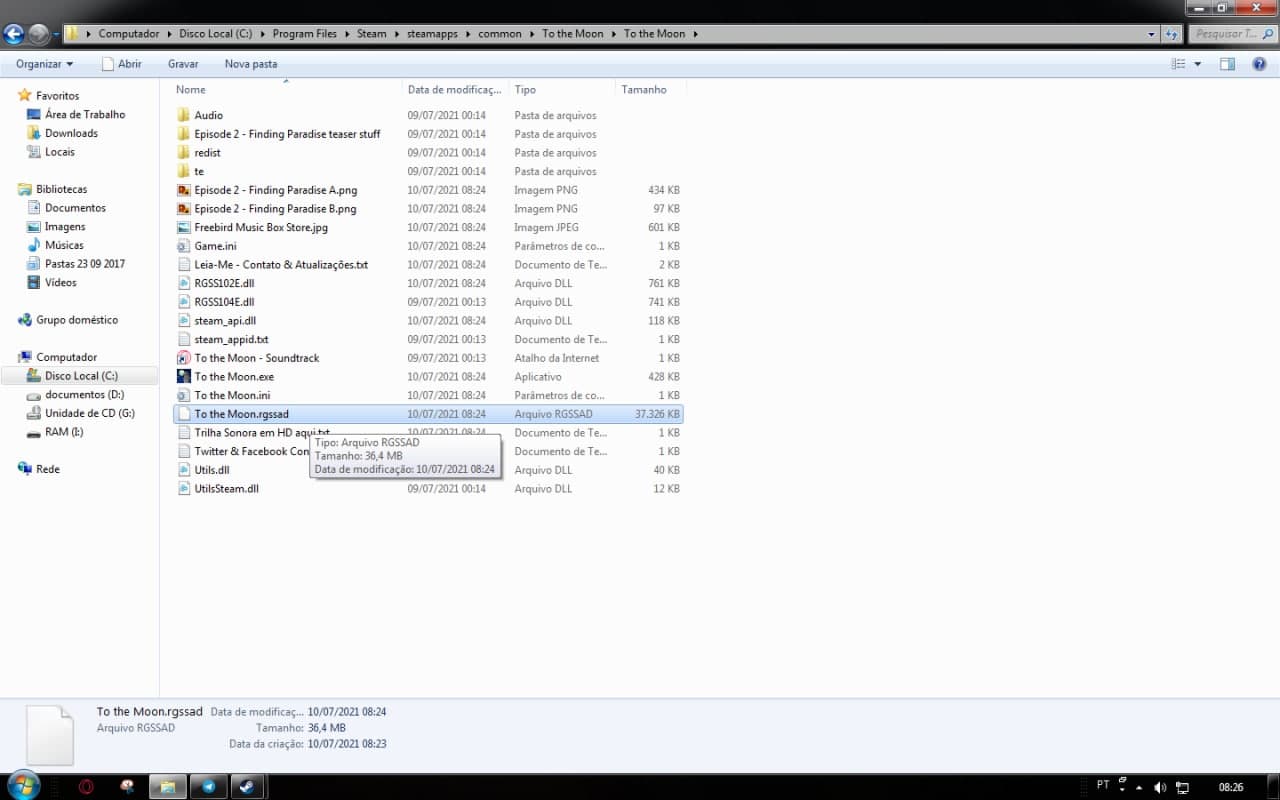Open Downloads in the navigation pane
Screen dimensions: 1280x800
pyautogui.click(x=71, y=133)
